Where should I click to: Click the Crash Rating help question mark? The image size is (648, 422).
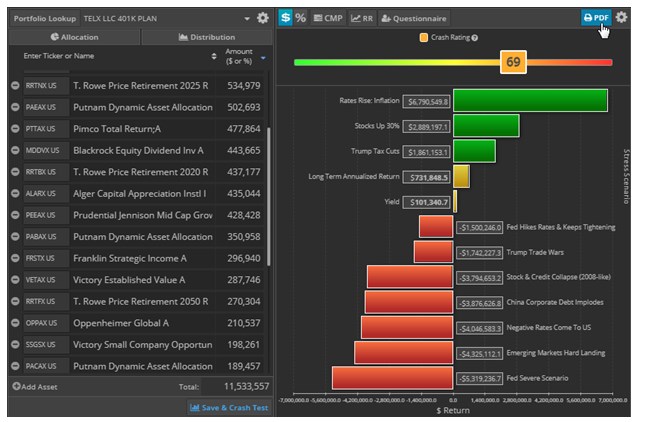474,38
